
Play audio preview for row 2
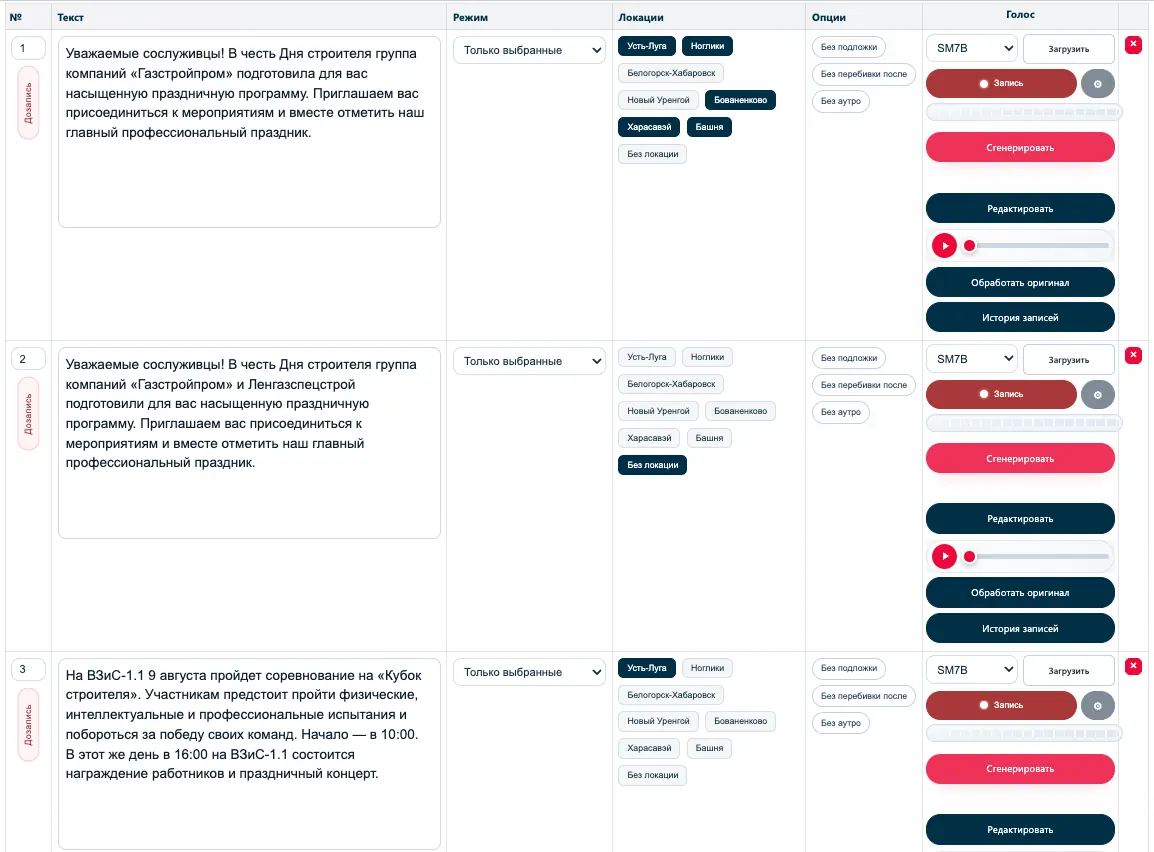tap(944, 556)
